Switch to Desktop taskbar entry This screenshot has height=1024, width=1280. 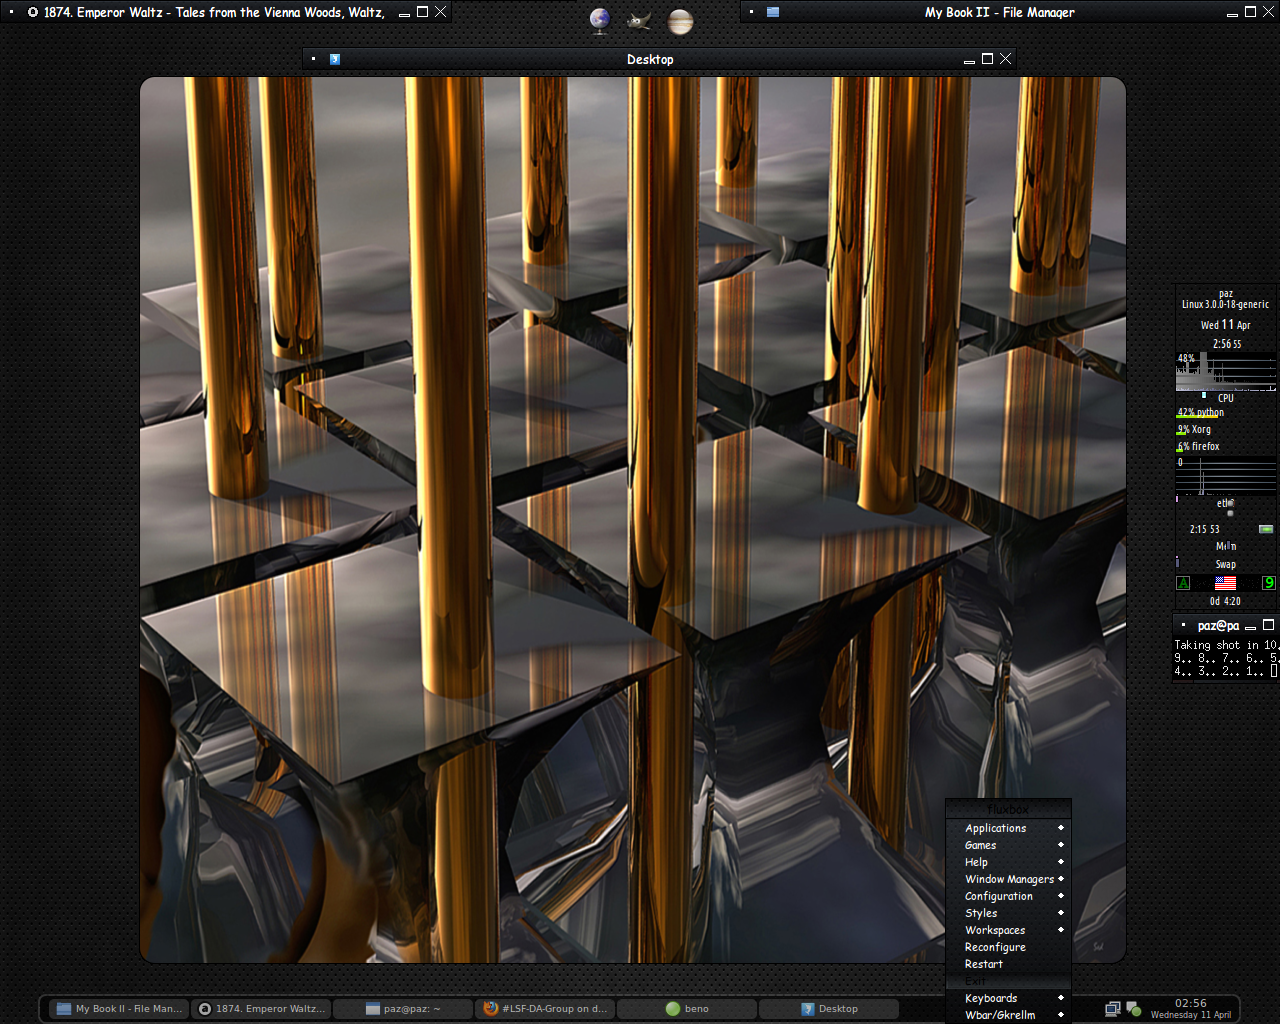click(x=829, y=1009)
